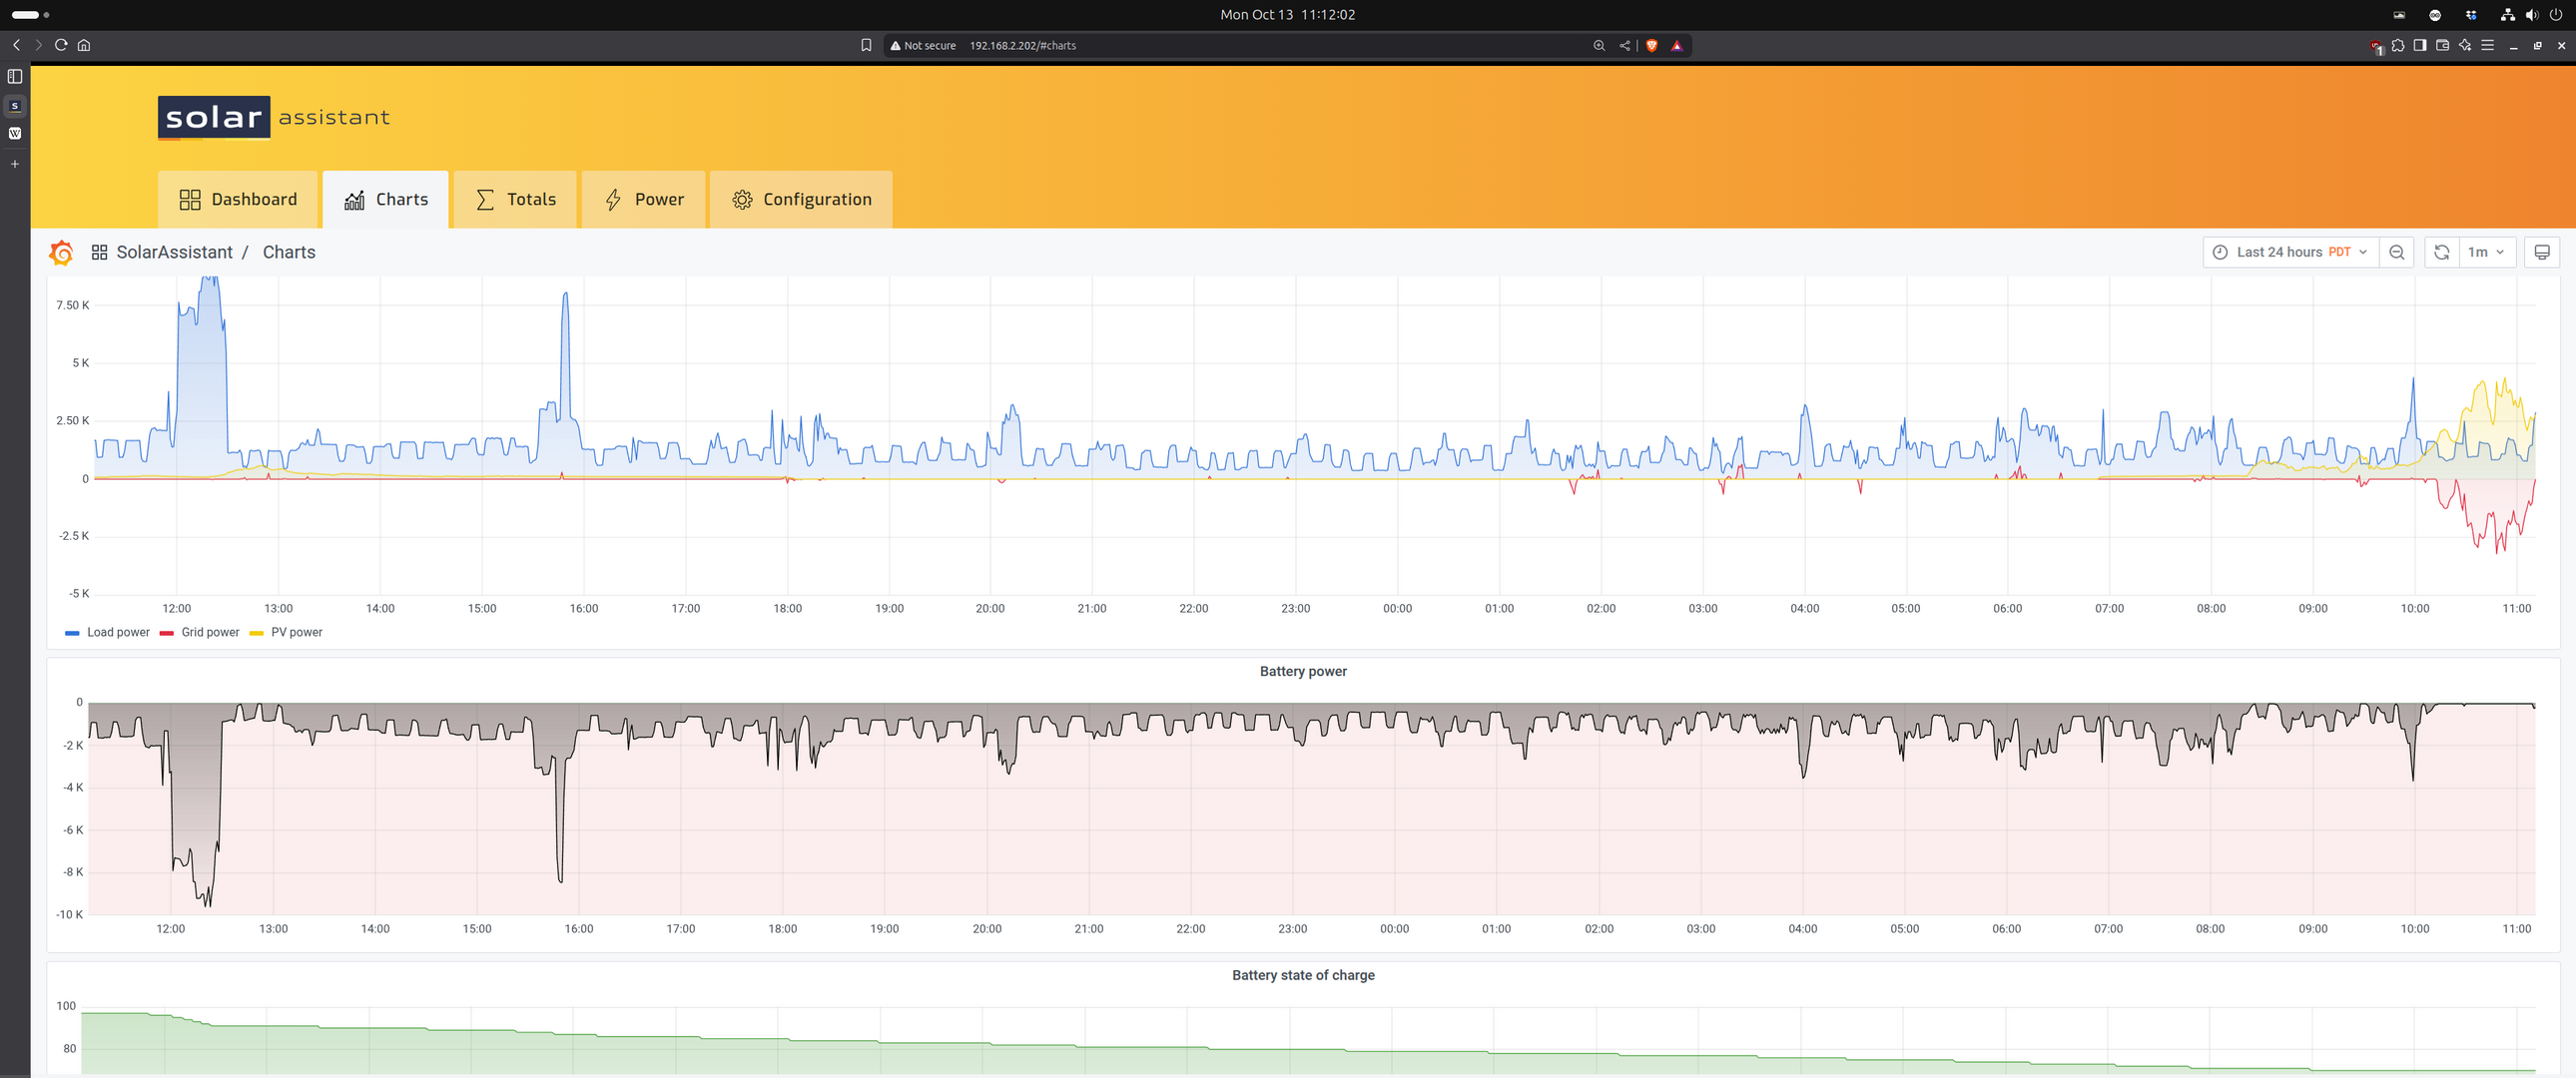Open the Configuration tab
The width and height of the screenshot is (2576, 1078).
point(801,199)
